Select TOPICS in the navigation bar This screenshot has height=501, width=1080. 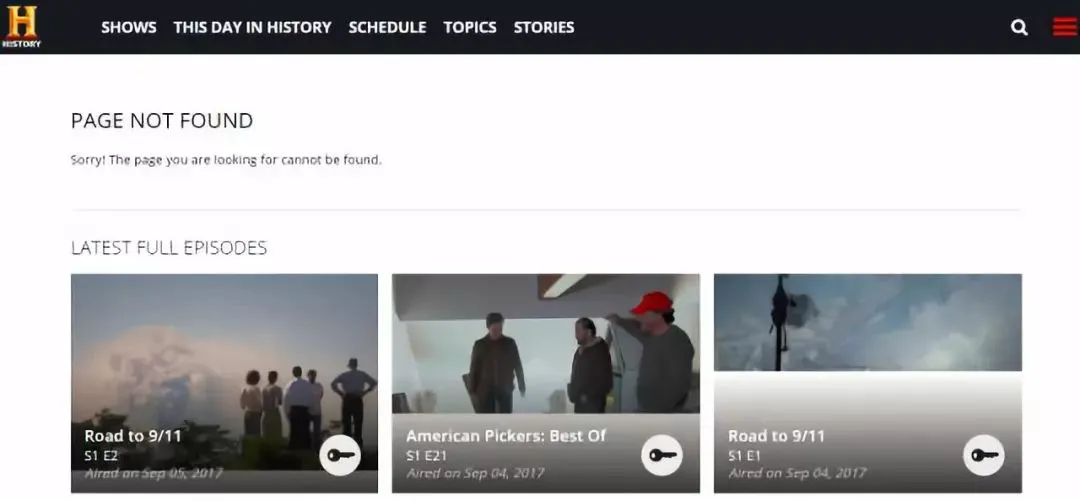(x=470, y=27)
